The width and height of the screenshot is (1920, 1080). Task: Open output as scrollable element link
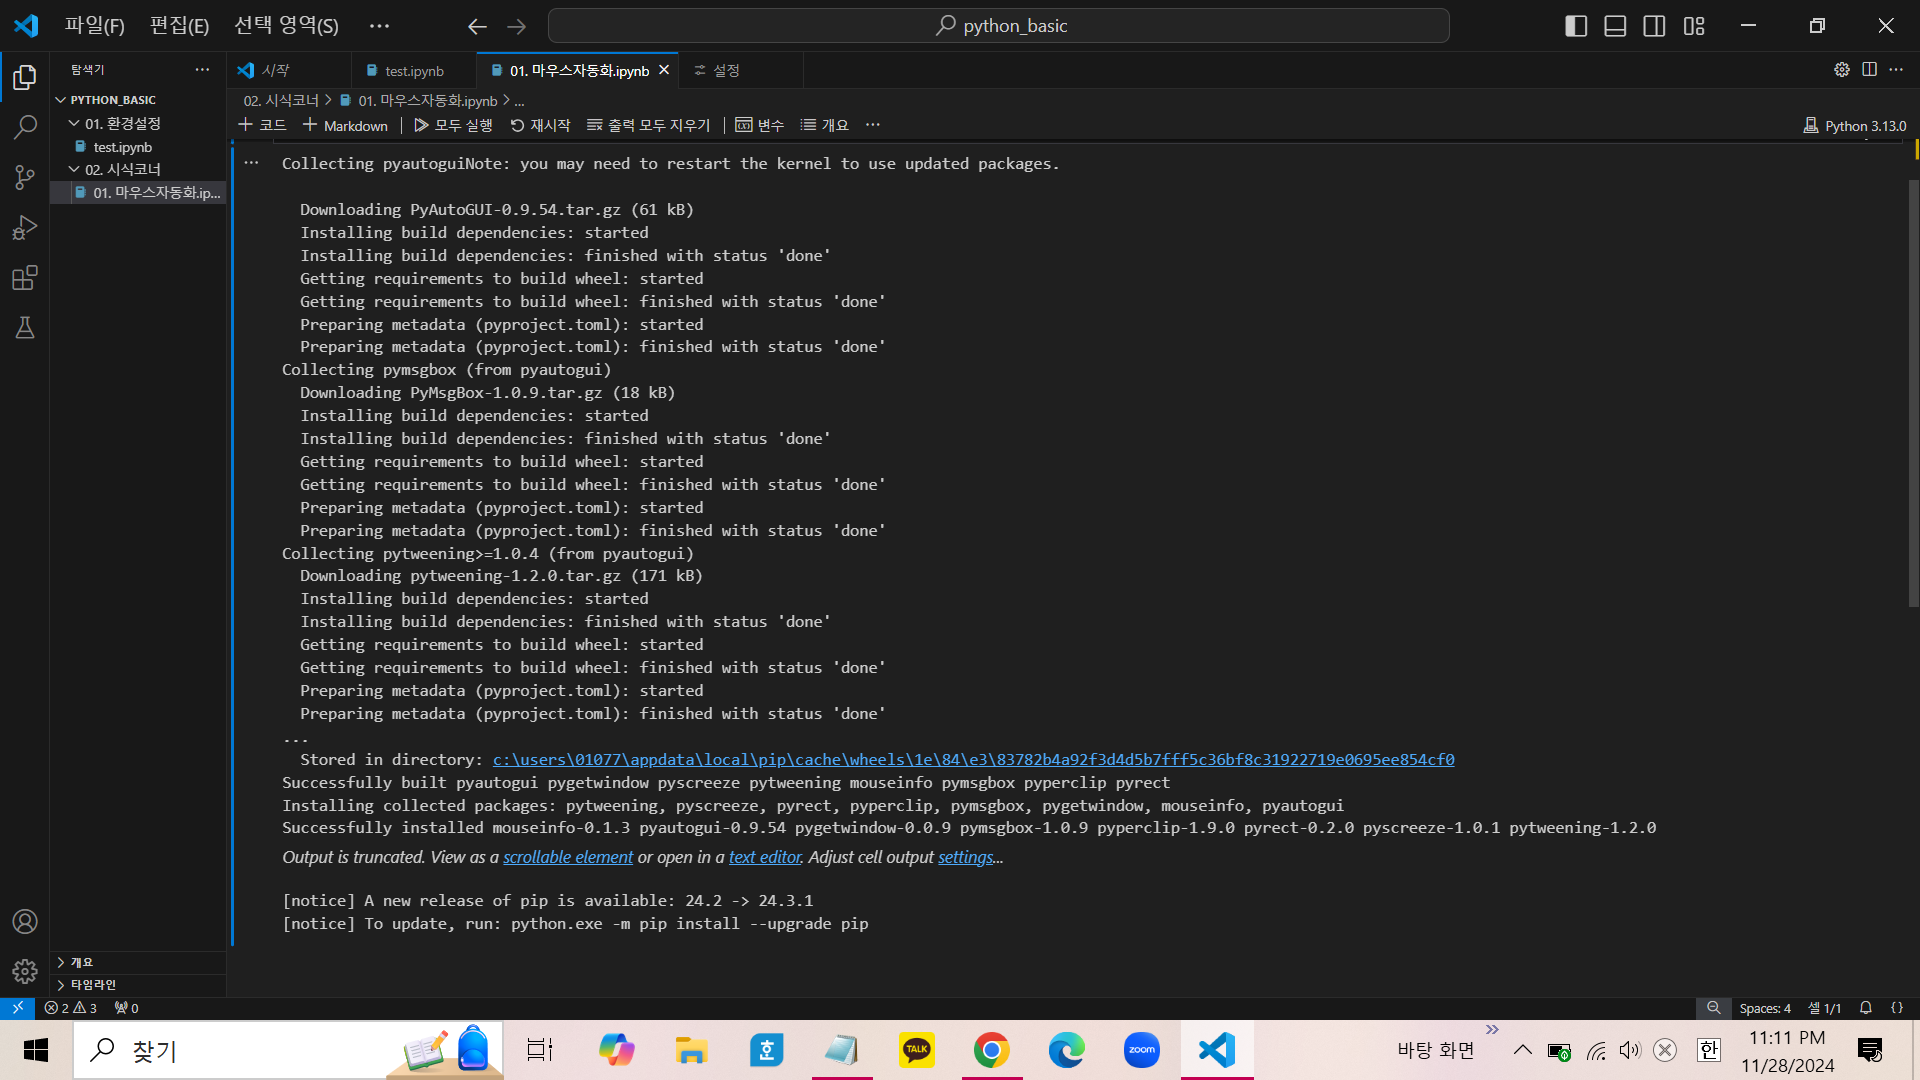tap(568, 857)
